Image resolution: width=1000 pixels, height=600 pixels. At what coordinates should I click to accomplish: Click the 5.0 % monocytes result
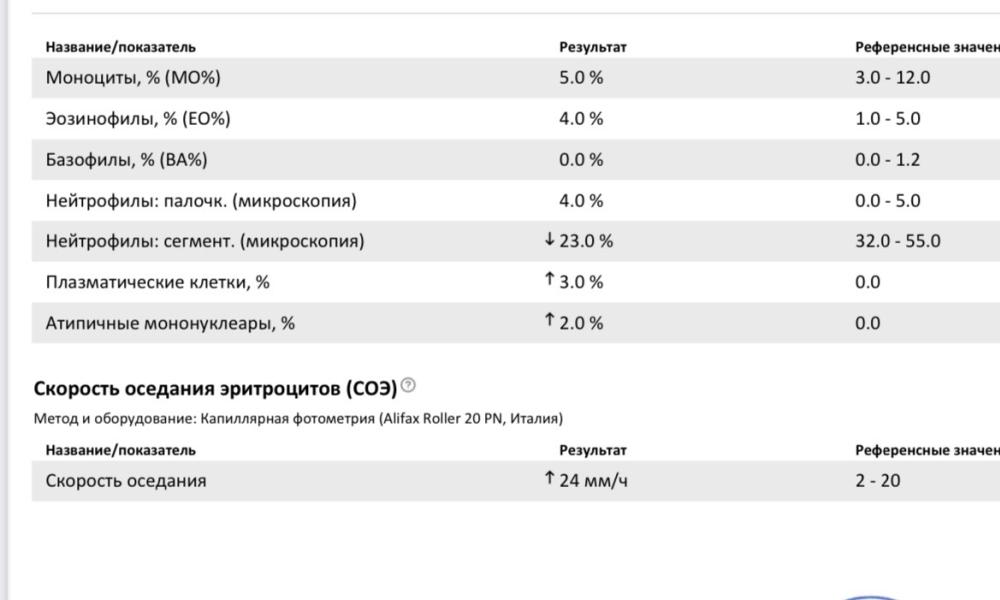[x=581, y=78]
